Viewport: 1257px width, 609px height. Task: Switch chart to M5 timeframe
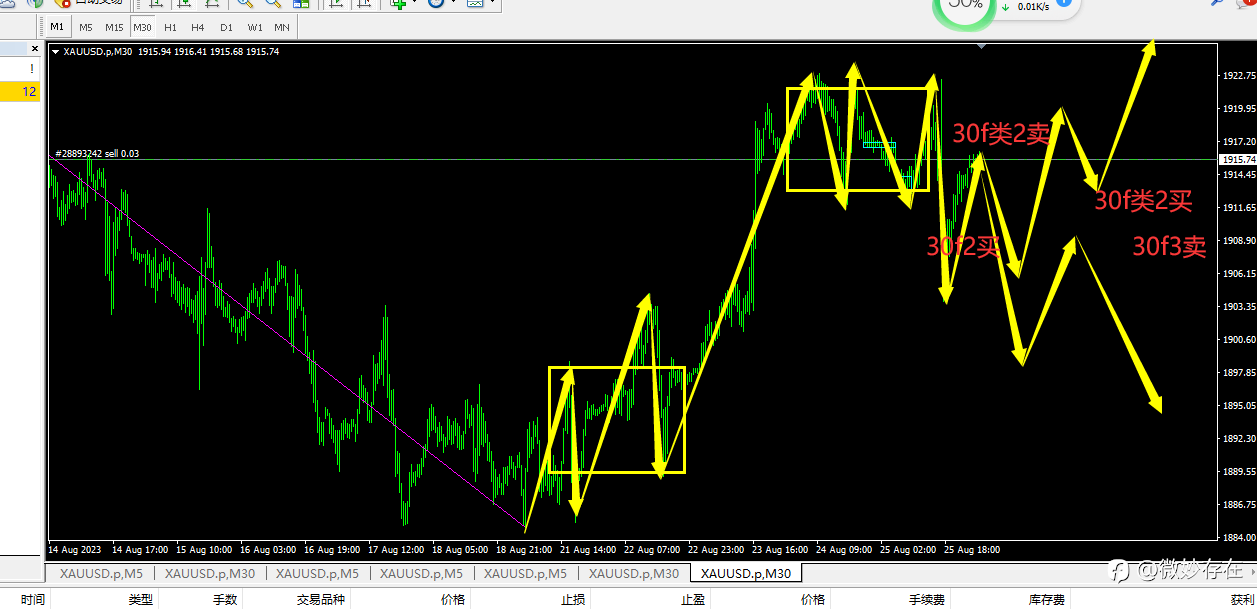click(x=86, y=27)
